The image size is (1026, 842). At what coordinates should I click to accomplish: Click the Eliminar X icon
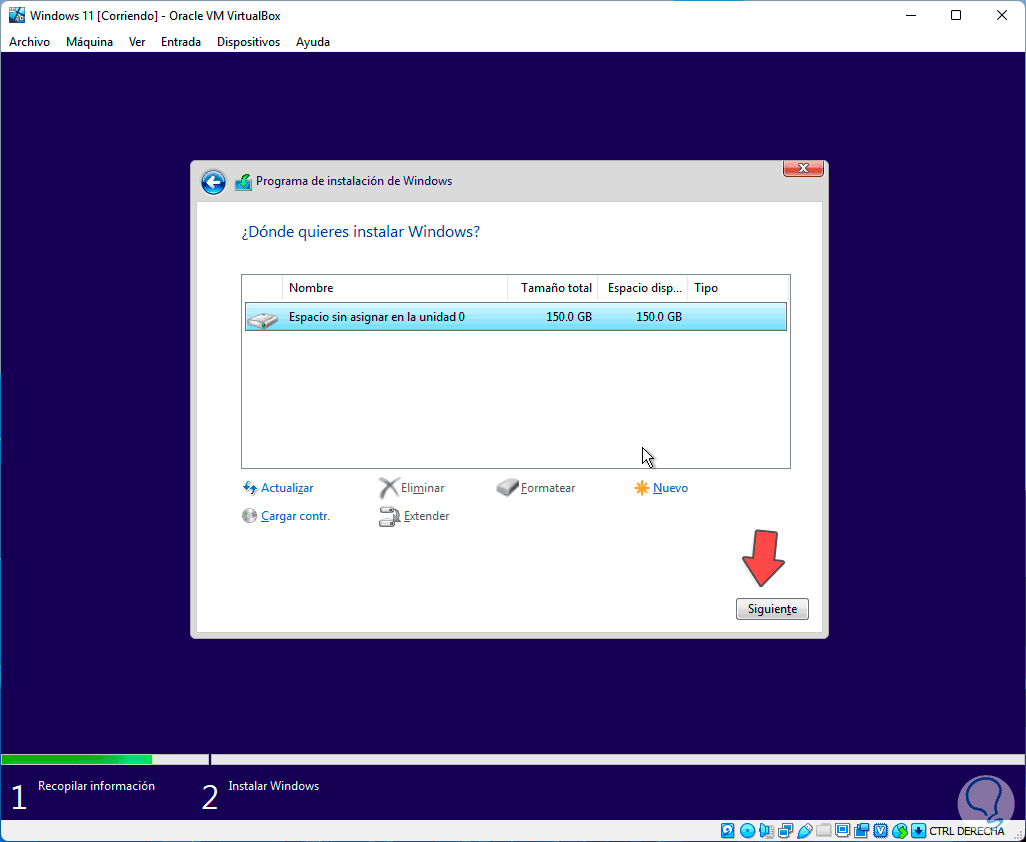(x=389, y=488)
